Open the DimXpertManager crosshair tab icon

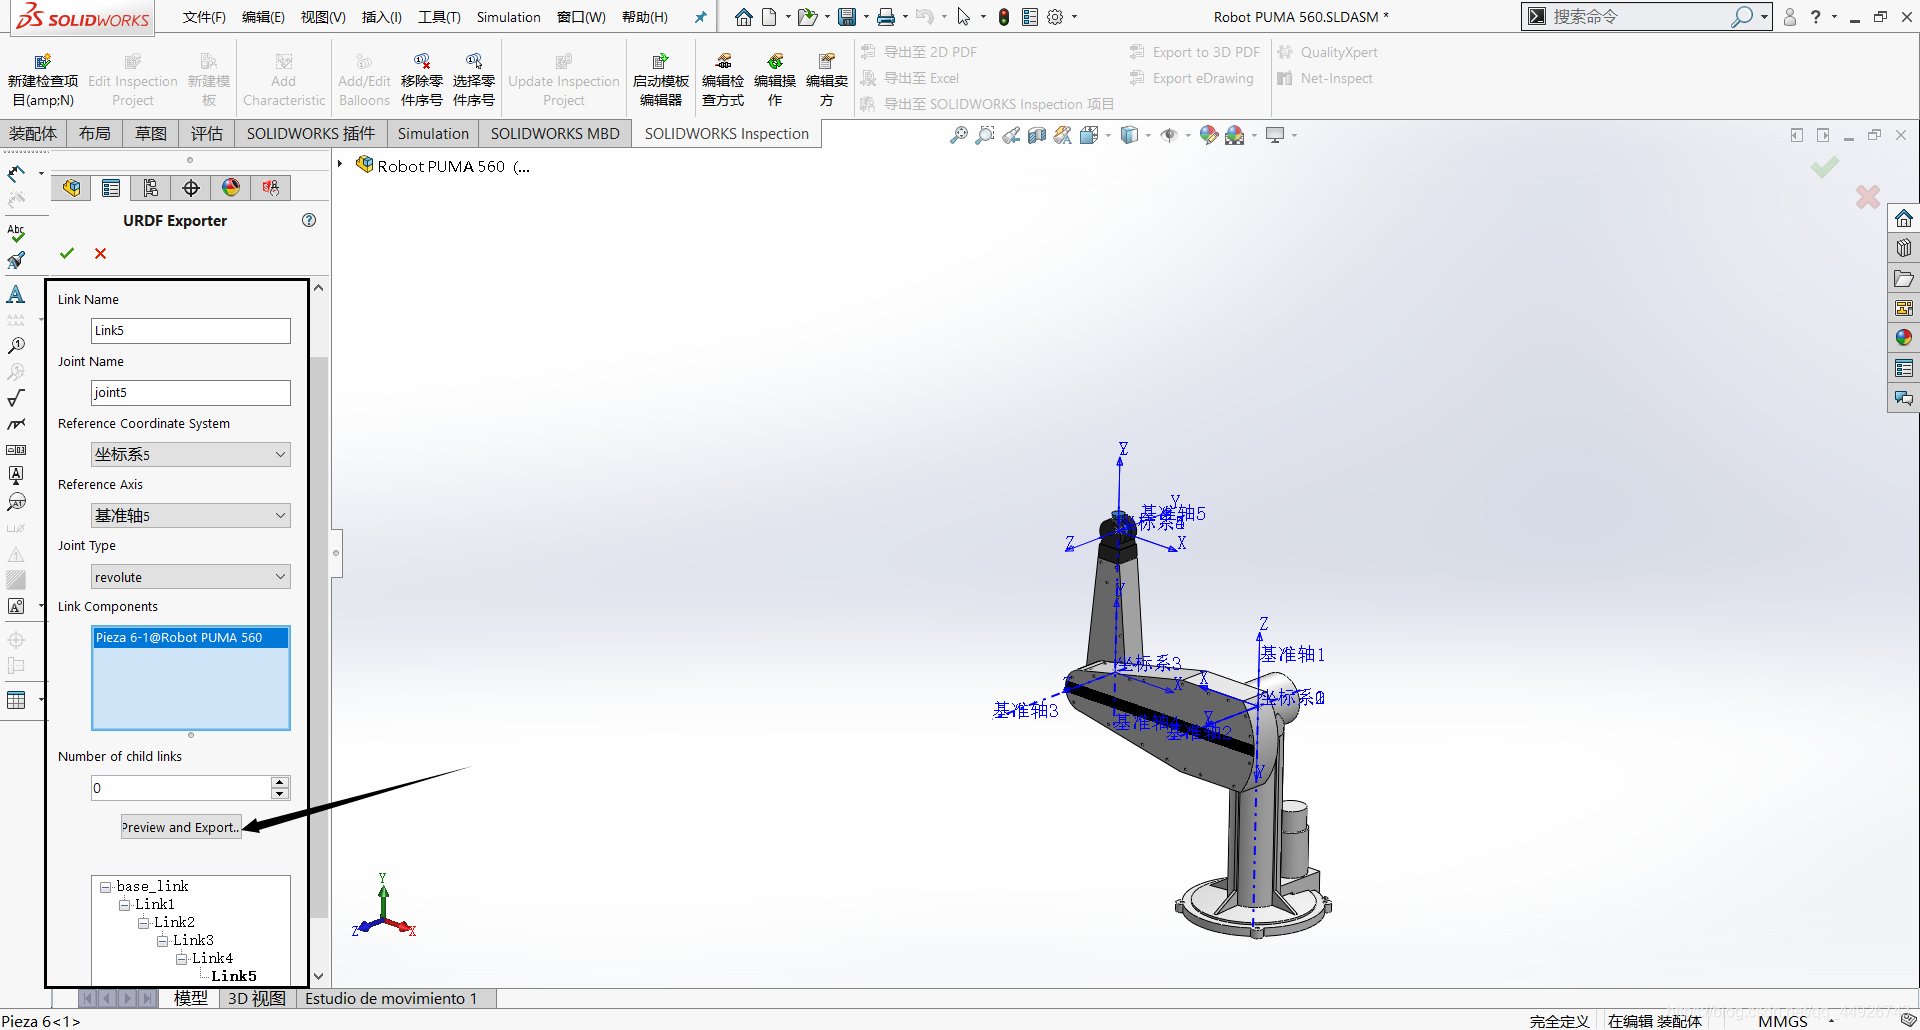coord(191,188)
